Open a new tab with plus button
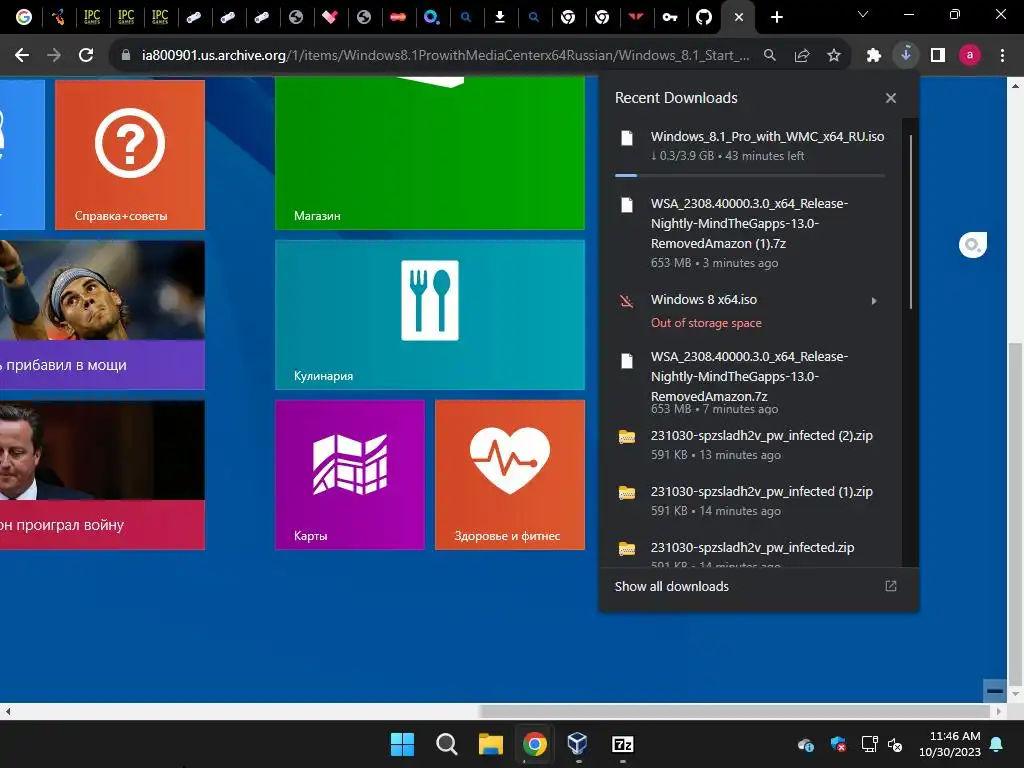The width and height of the screenshot is (1024, 768). pyautogui.click(x=776, y=17)
